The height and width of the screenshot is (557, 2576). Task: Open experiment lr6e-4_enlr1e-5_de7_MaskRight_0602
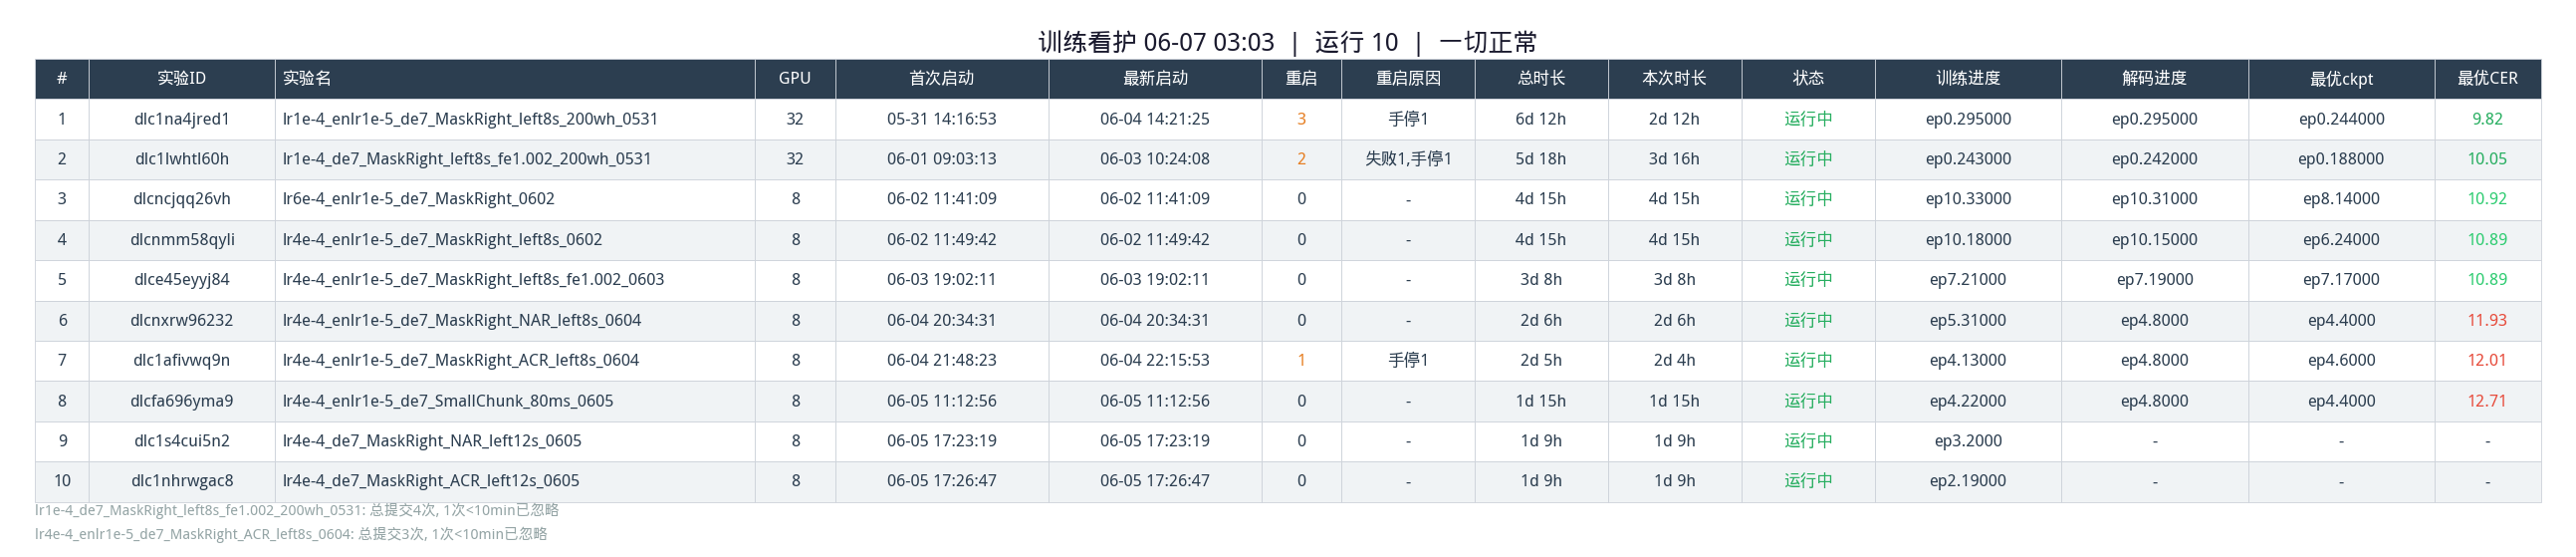(418, 199)
